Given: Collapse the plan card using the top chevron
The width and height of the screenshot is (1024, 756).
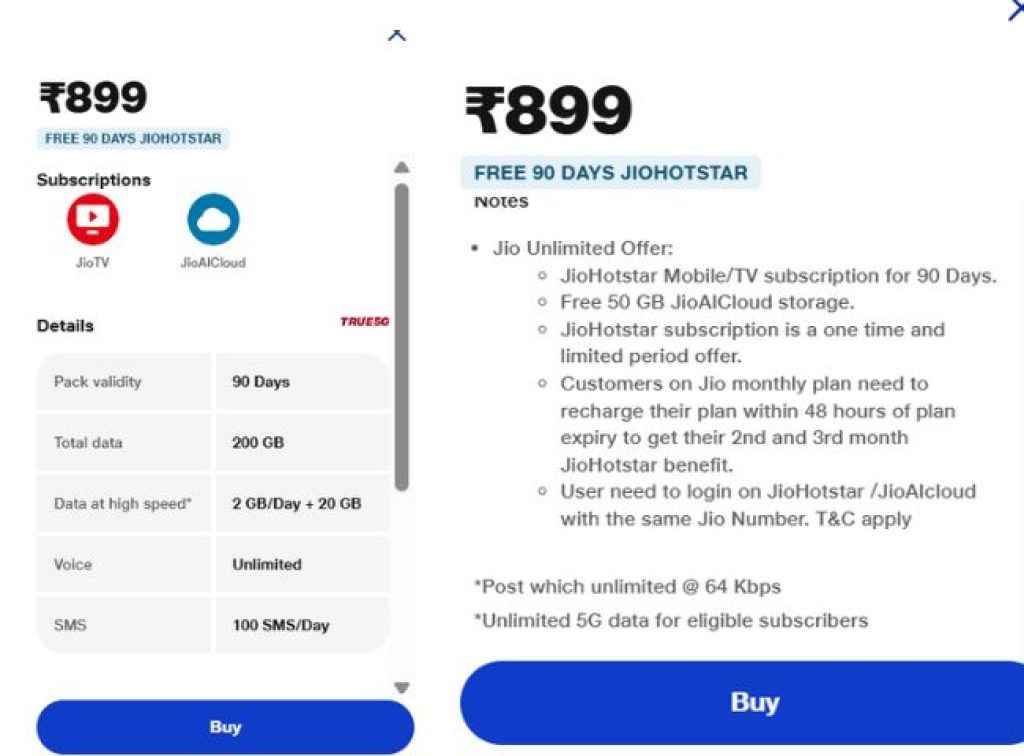Looking at the screenshot, I should point(397,34).
